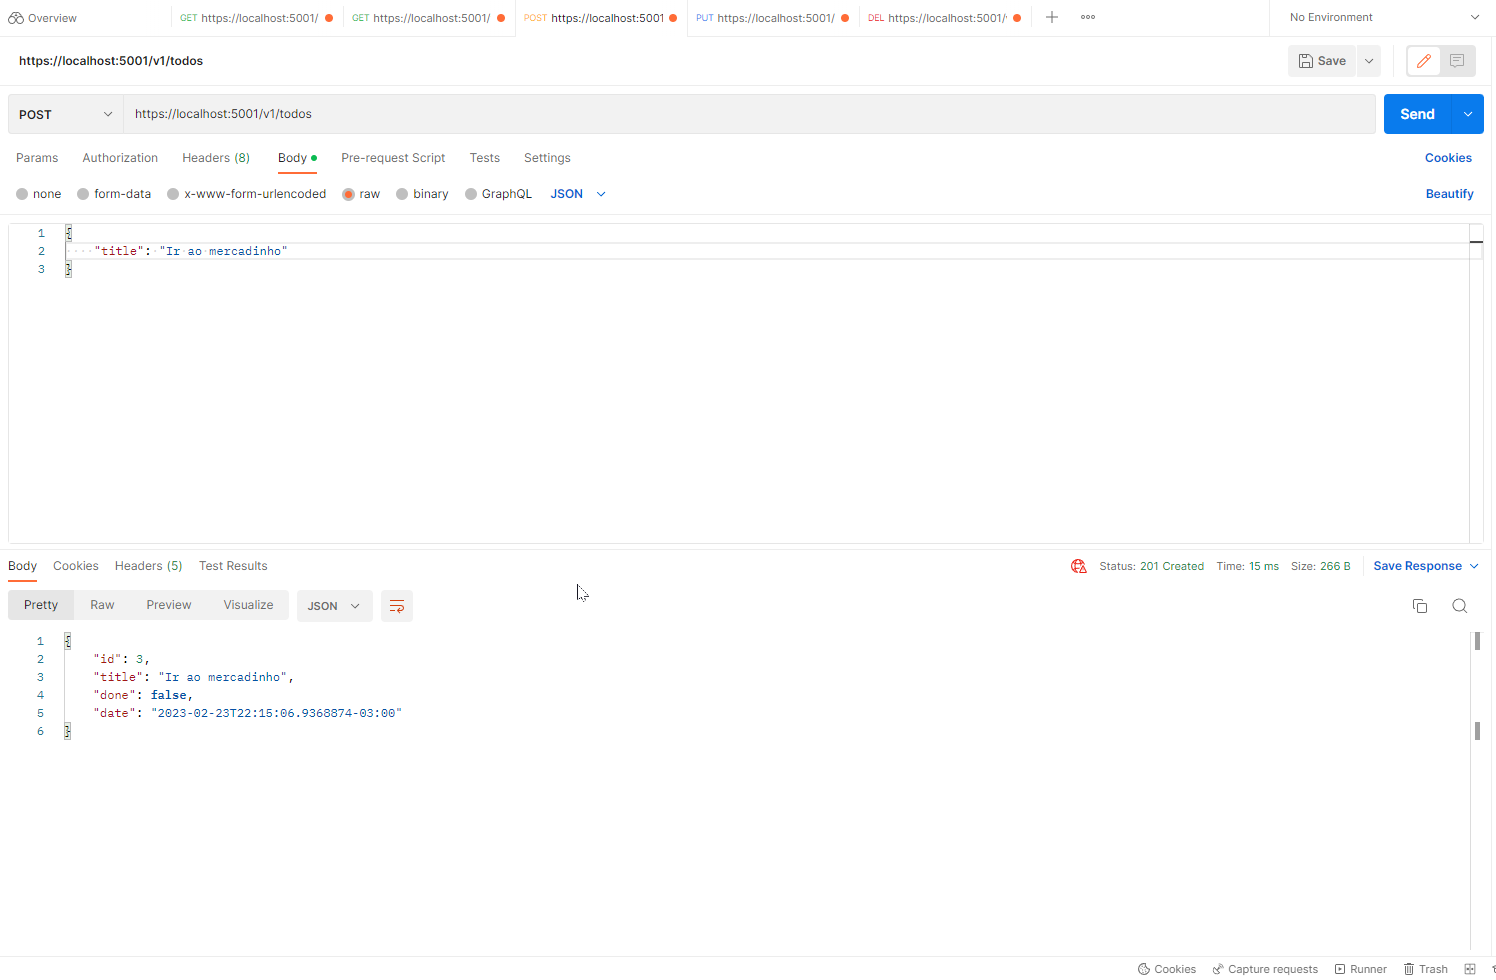
Task: Open the request body JSON format dropdown
Action: pyautogui.click(x=578, y=194)
